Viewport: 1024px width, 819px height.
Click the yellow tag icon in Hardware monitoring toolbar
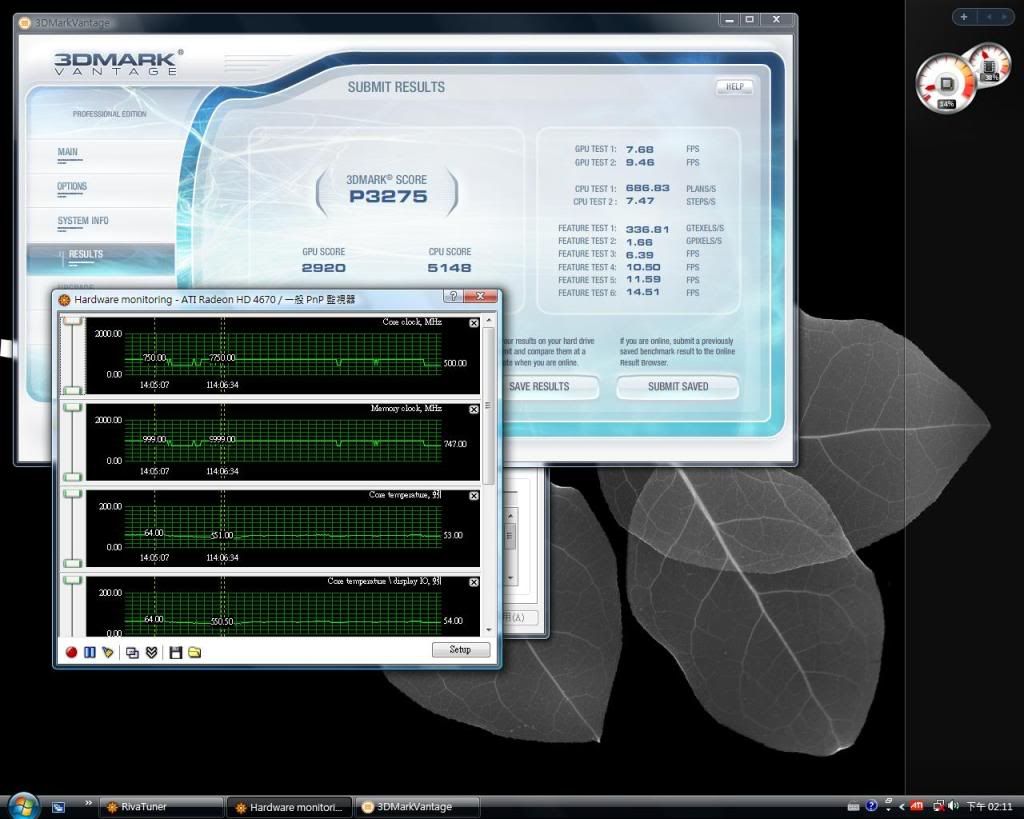click(x=108, y=652)
